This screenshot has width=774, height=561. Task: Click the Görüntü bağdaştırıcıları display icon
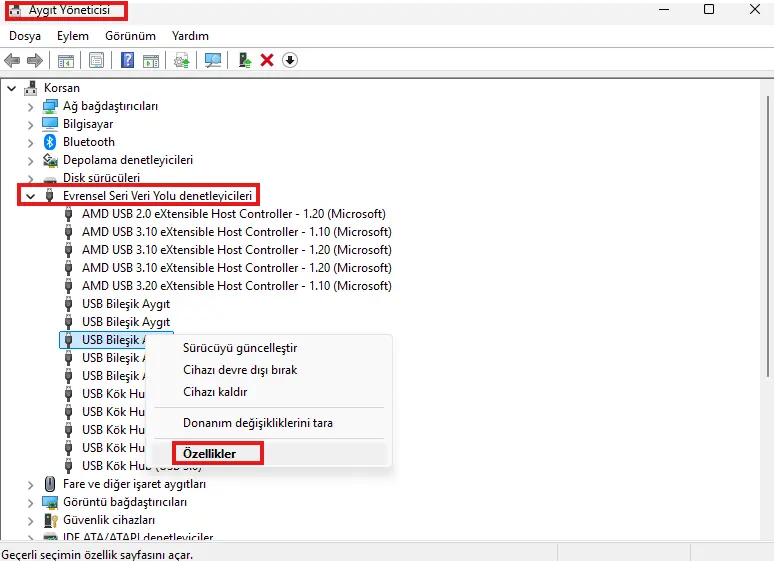(x=50, y=502)
